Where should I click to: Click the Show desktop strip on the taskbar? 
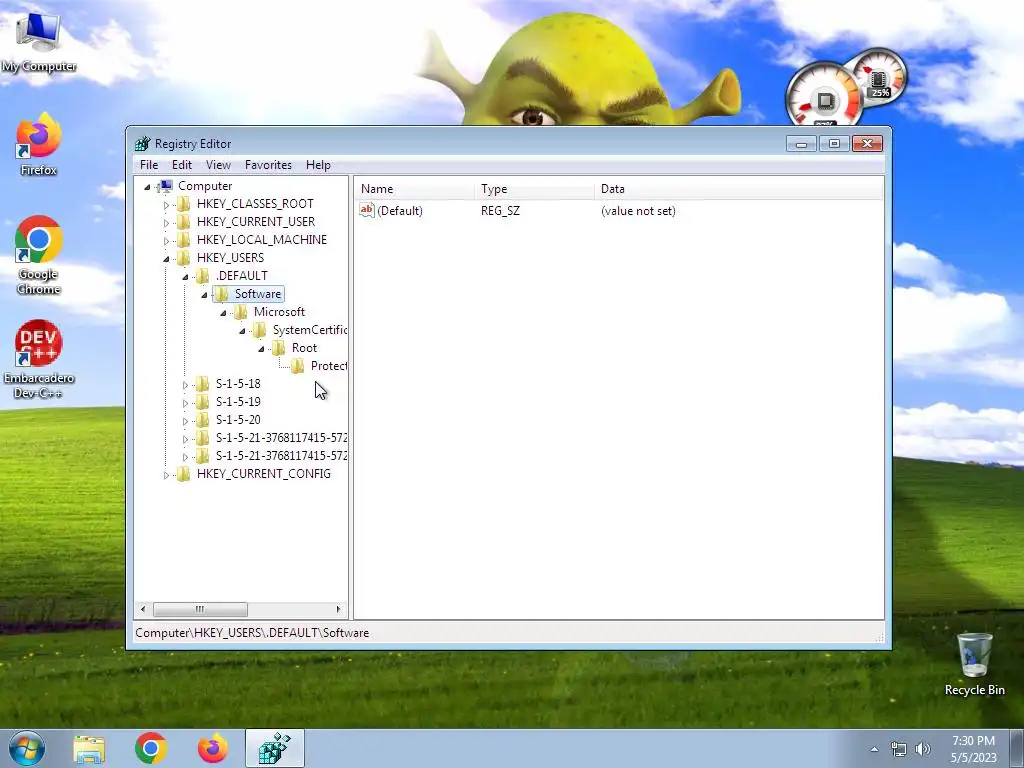tap(1016, 749)
